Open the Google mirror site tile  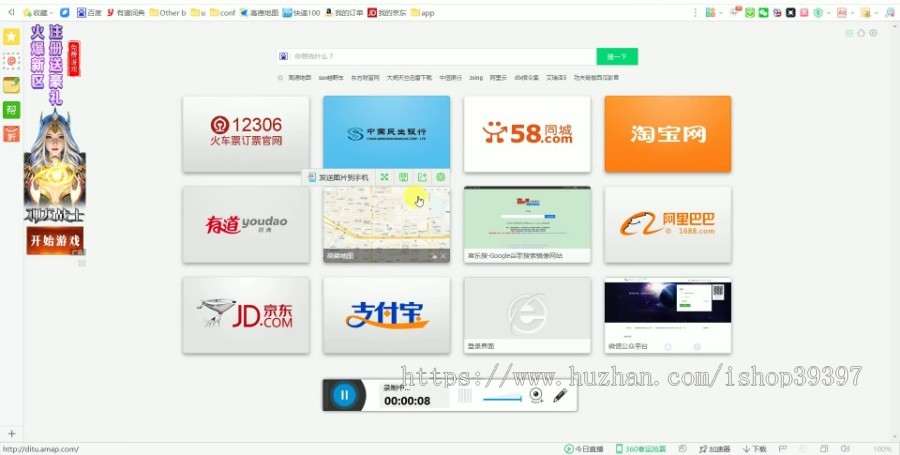[x=527, y=224]
